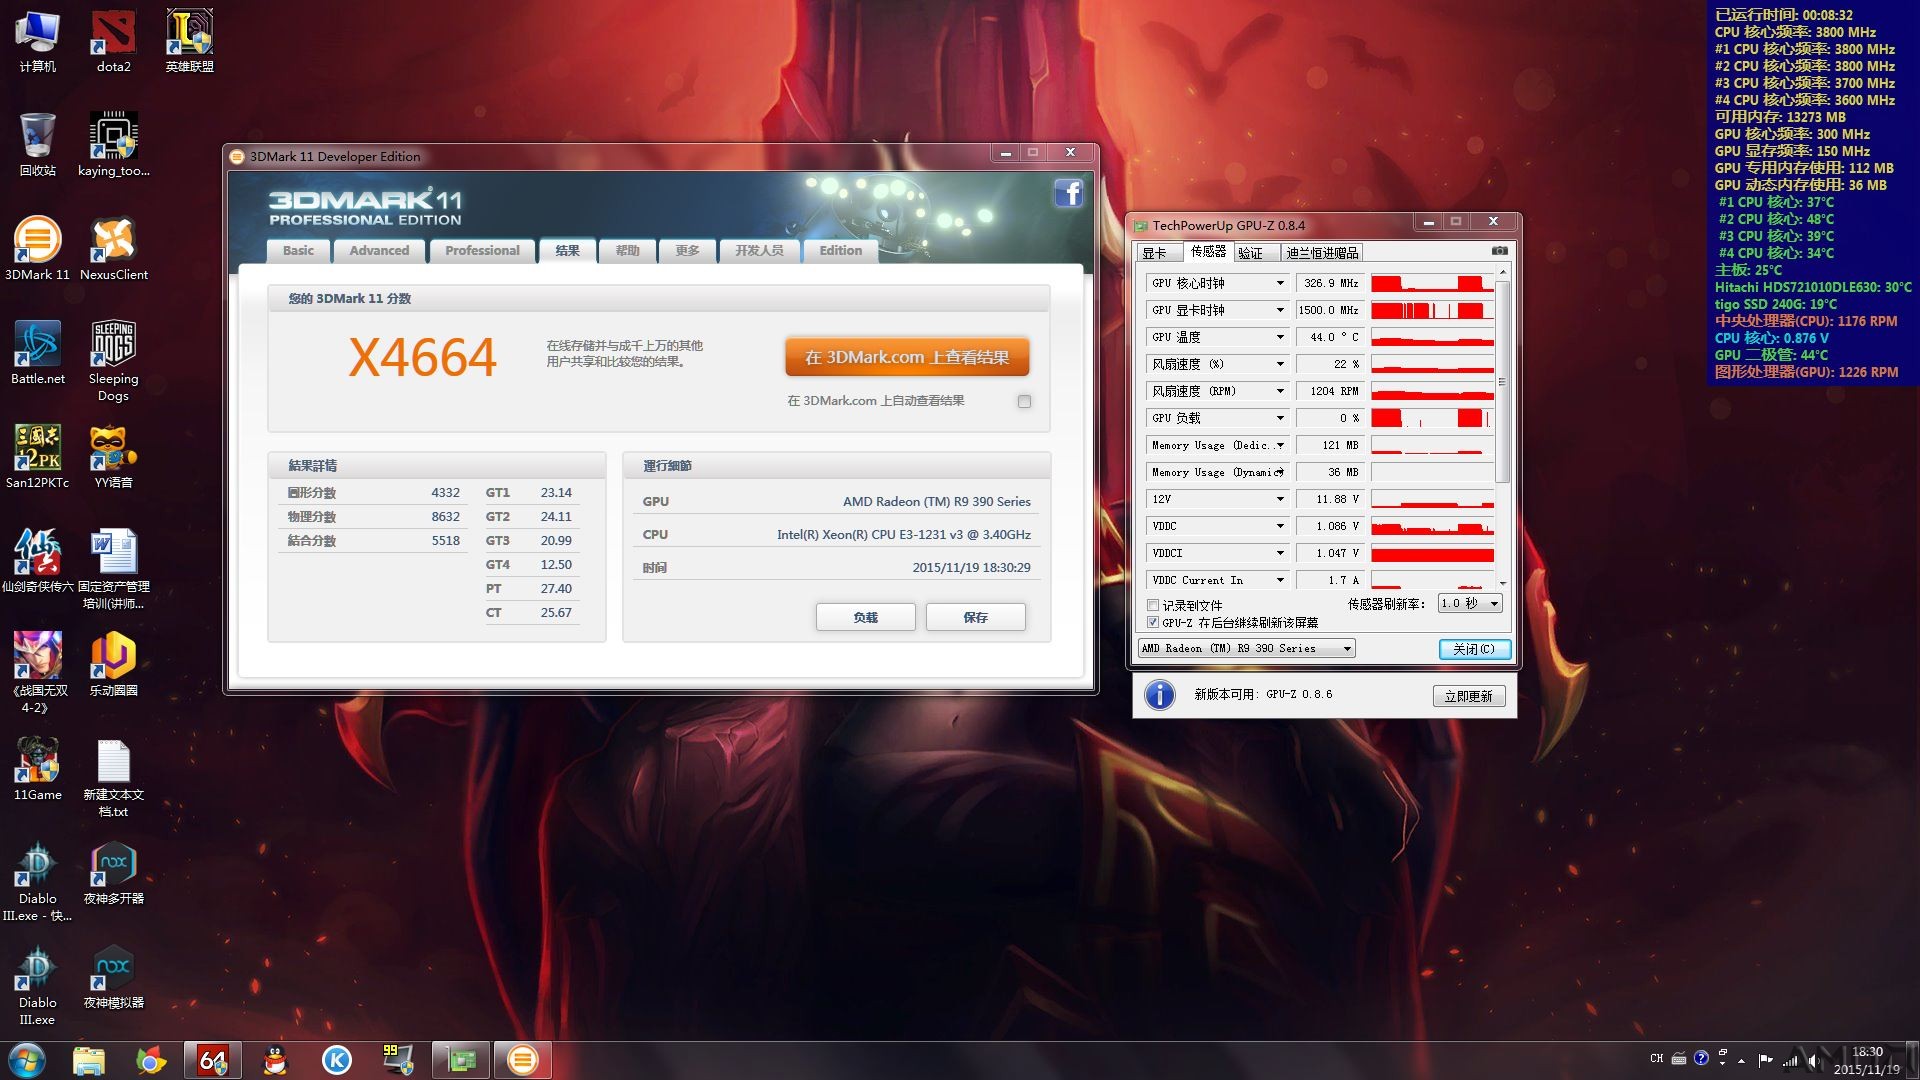Open the AIDA64 taskbar icon

click(x=213, y=1060)
